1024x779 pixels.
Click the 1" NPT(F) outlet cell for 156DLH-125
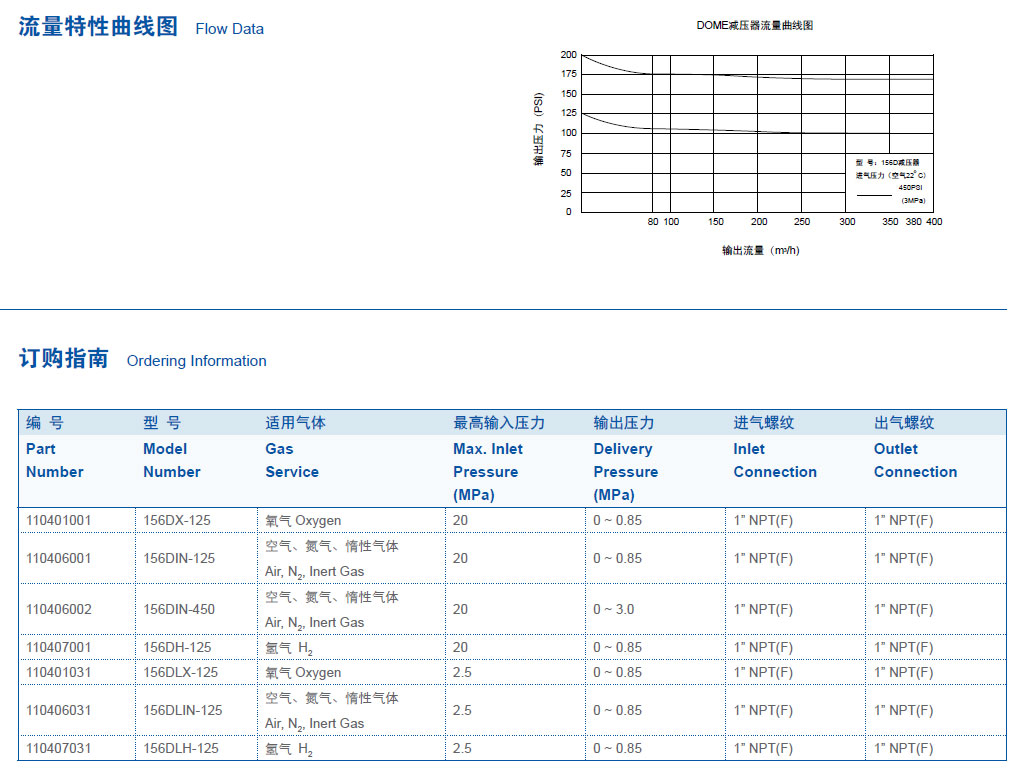905,747
